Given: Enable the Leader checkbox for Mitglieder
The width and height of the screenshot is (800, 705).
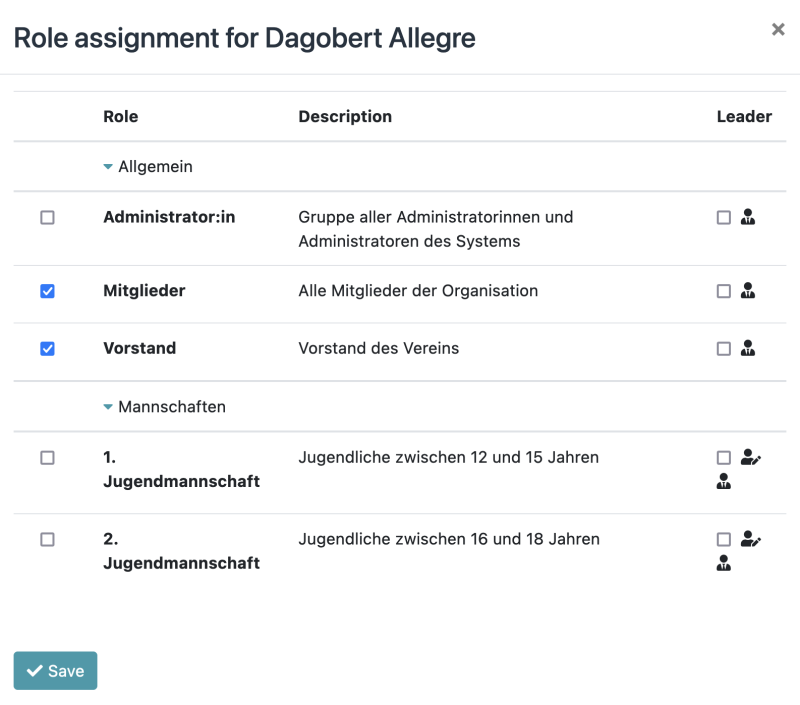Looking at the screenshot, I should click(723, 291).
